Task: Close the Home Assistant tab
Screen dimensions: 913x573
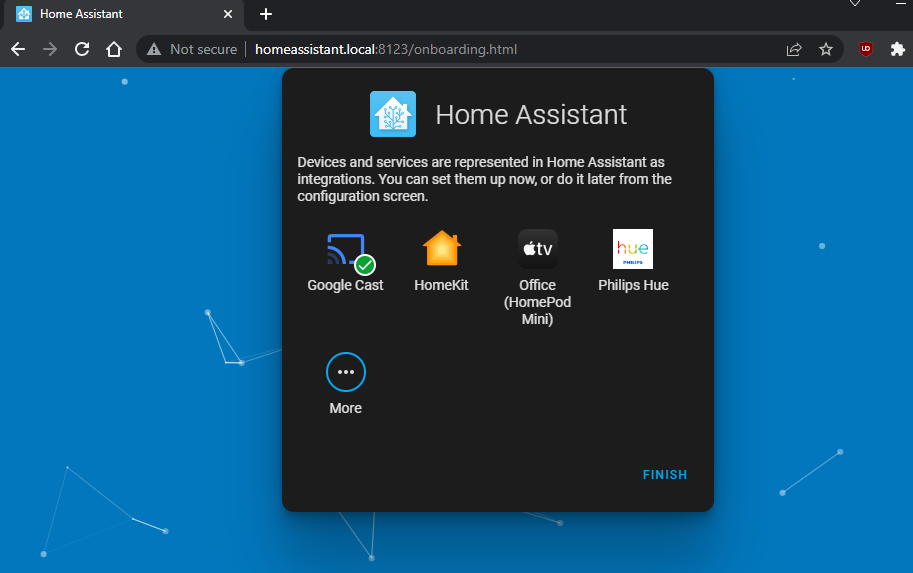Action: (x=228, y=14)
